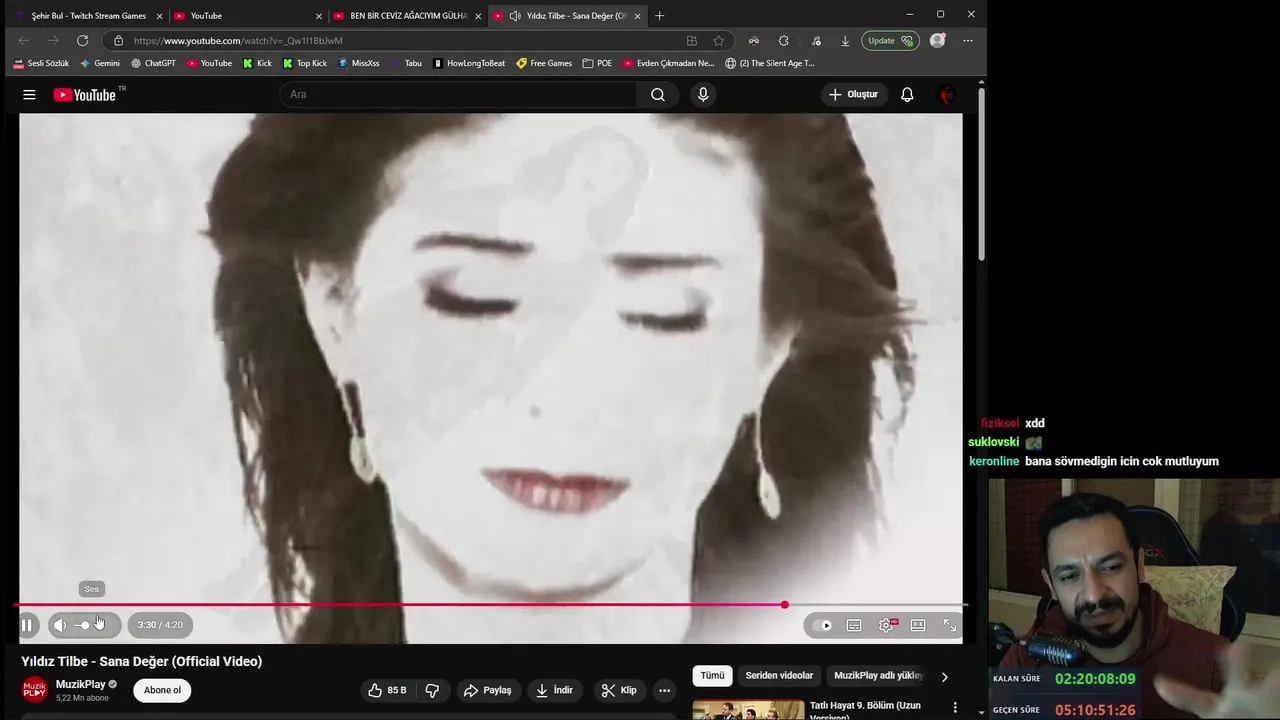
Task: Open the MuzikPlay channel avatar
Action: click(35, 690)
